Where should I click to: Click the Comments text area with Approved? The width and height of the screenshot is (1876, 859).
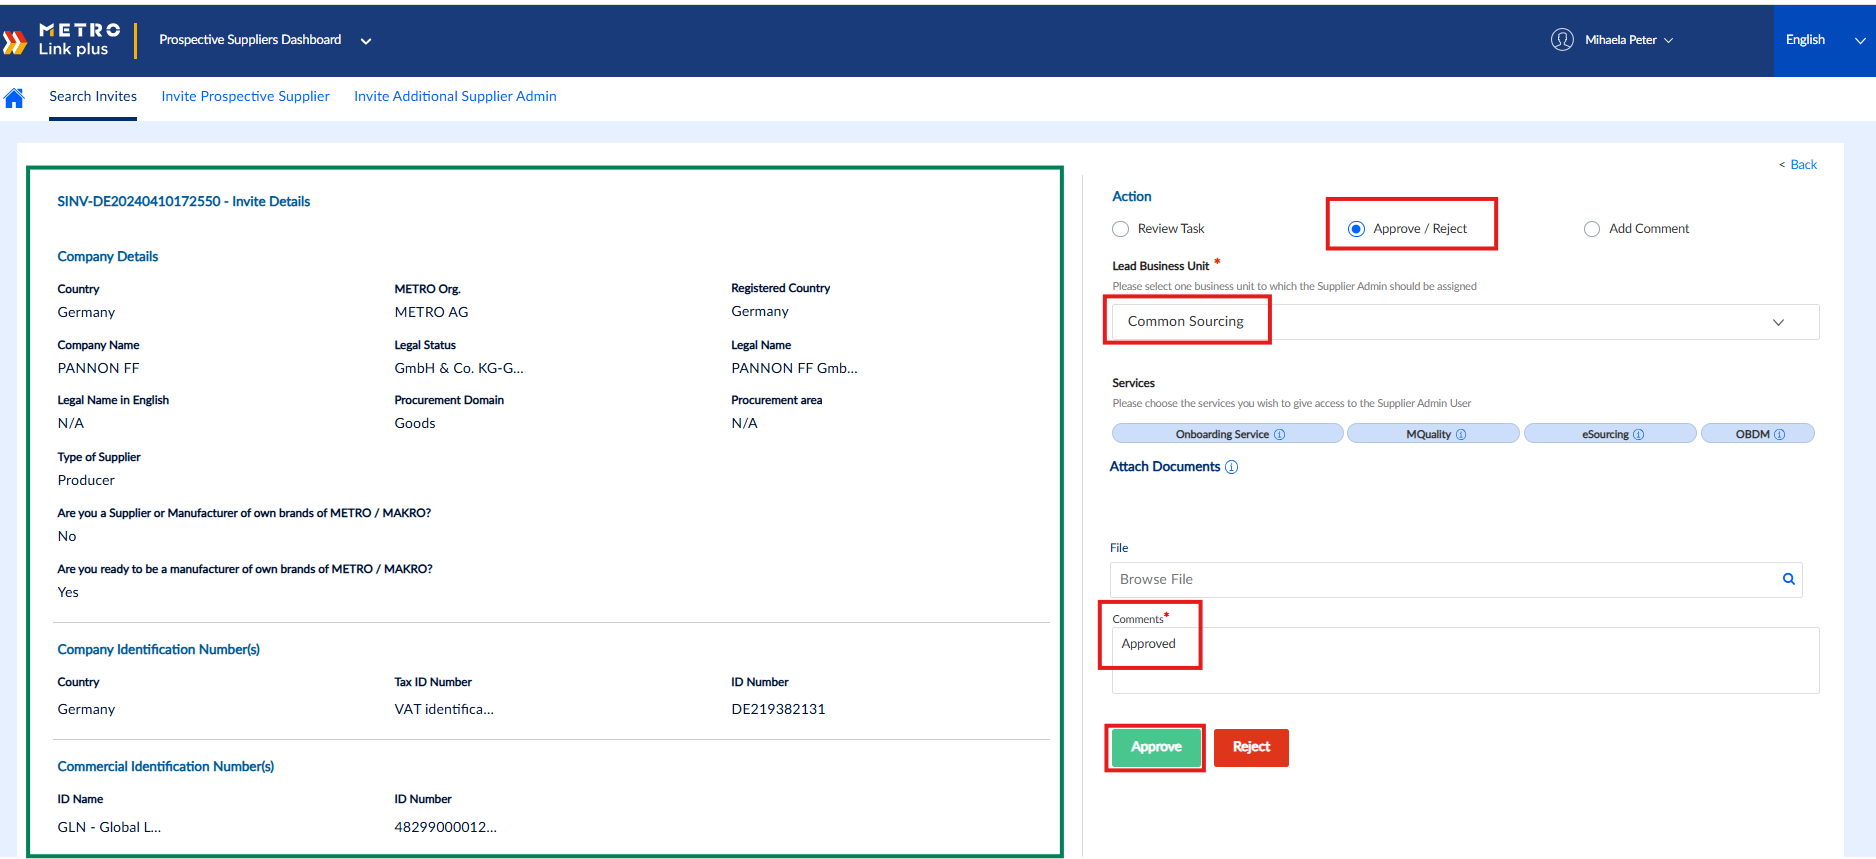1466,660
